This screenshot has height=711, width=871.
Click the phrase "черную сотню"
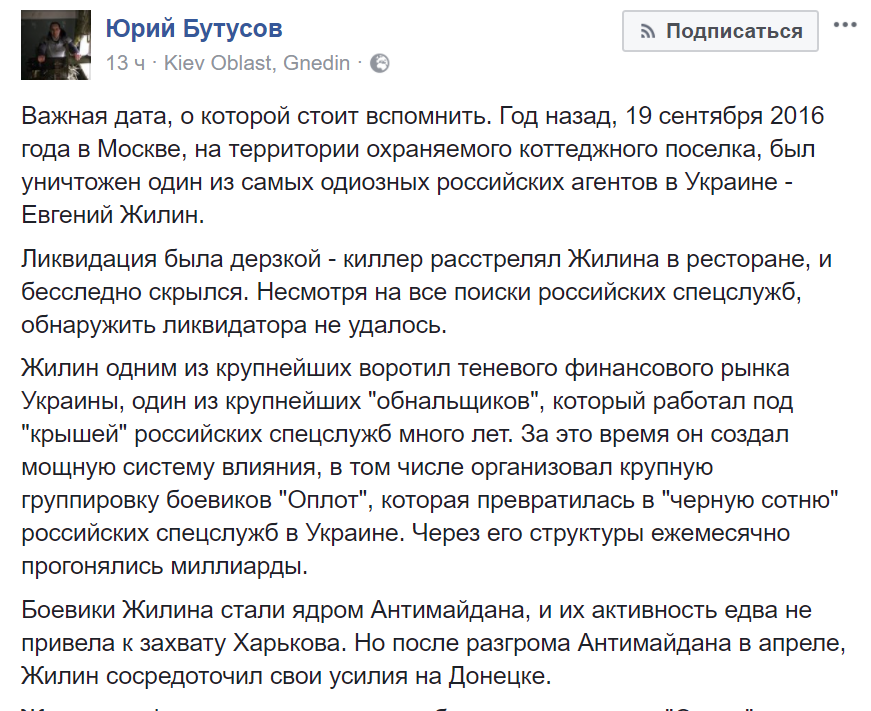click(x=750, y=500)
